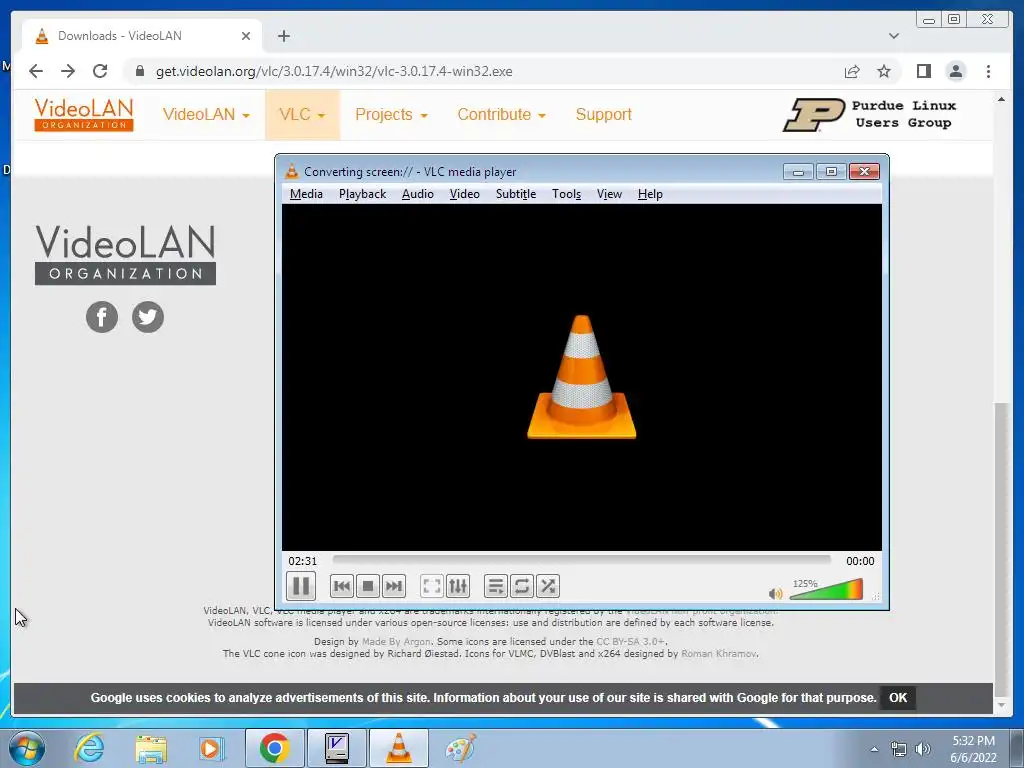Screen dimensions: 1024x768
Task: Open a new Chrome tab
Action: click(283, 36)
